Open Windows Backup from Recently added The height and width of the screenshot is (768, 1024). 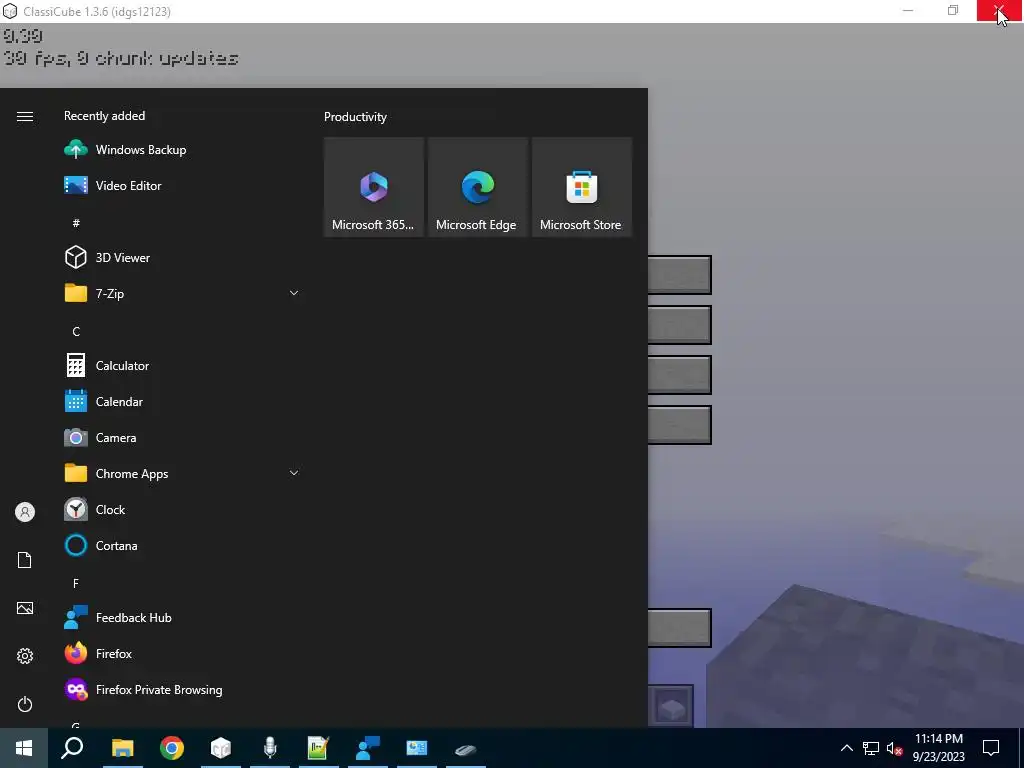pyautogui.click(x=183, y=150)
